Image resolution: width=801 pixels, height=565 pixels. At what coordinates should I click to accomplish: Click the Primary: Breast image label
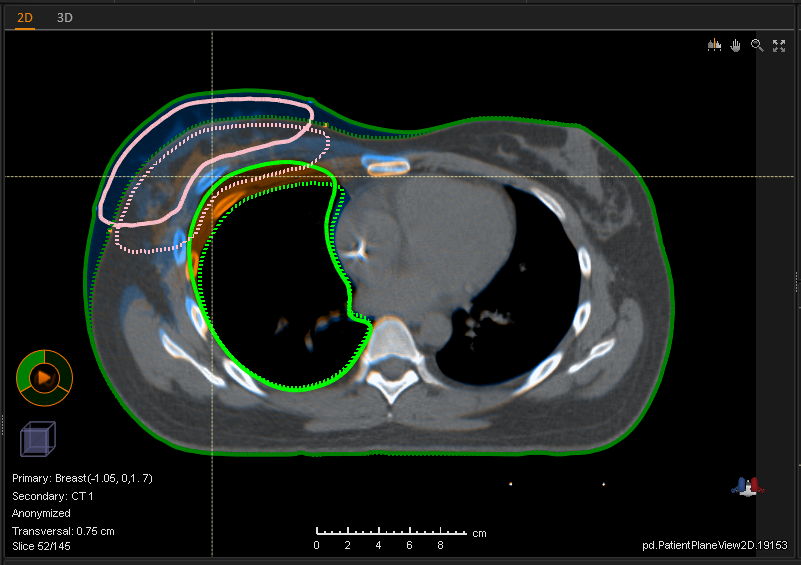(82, 479)
